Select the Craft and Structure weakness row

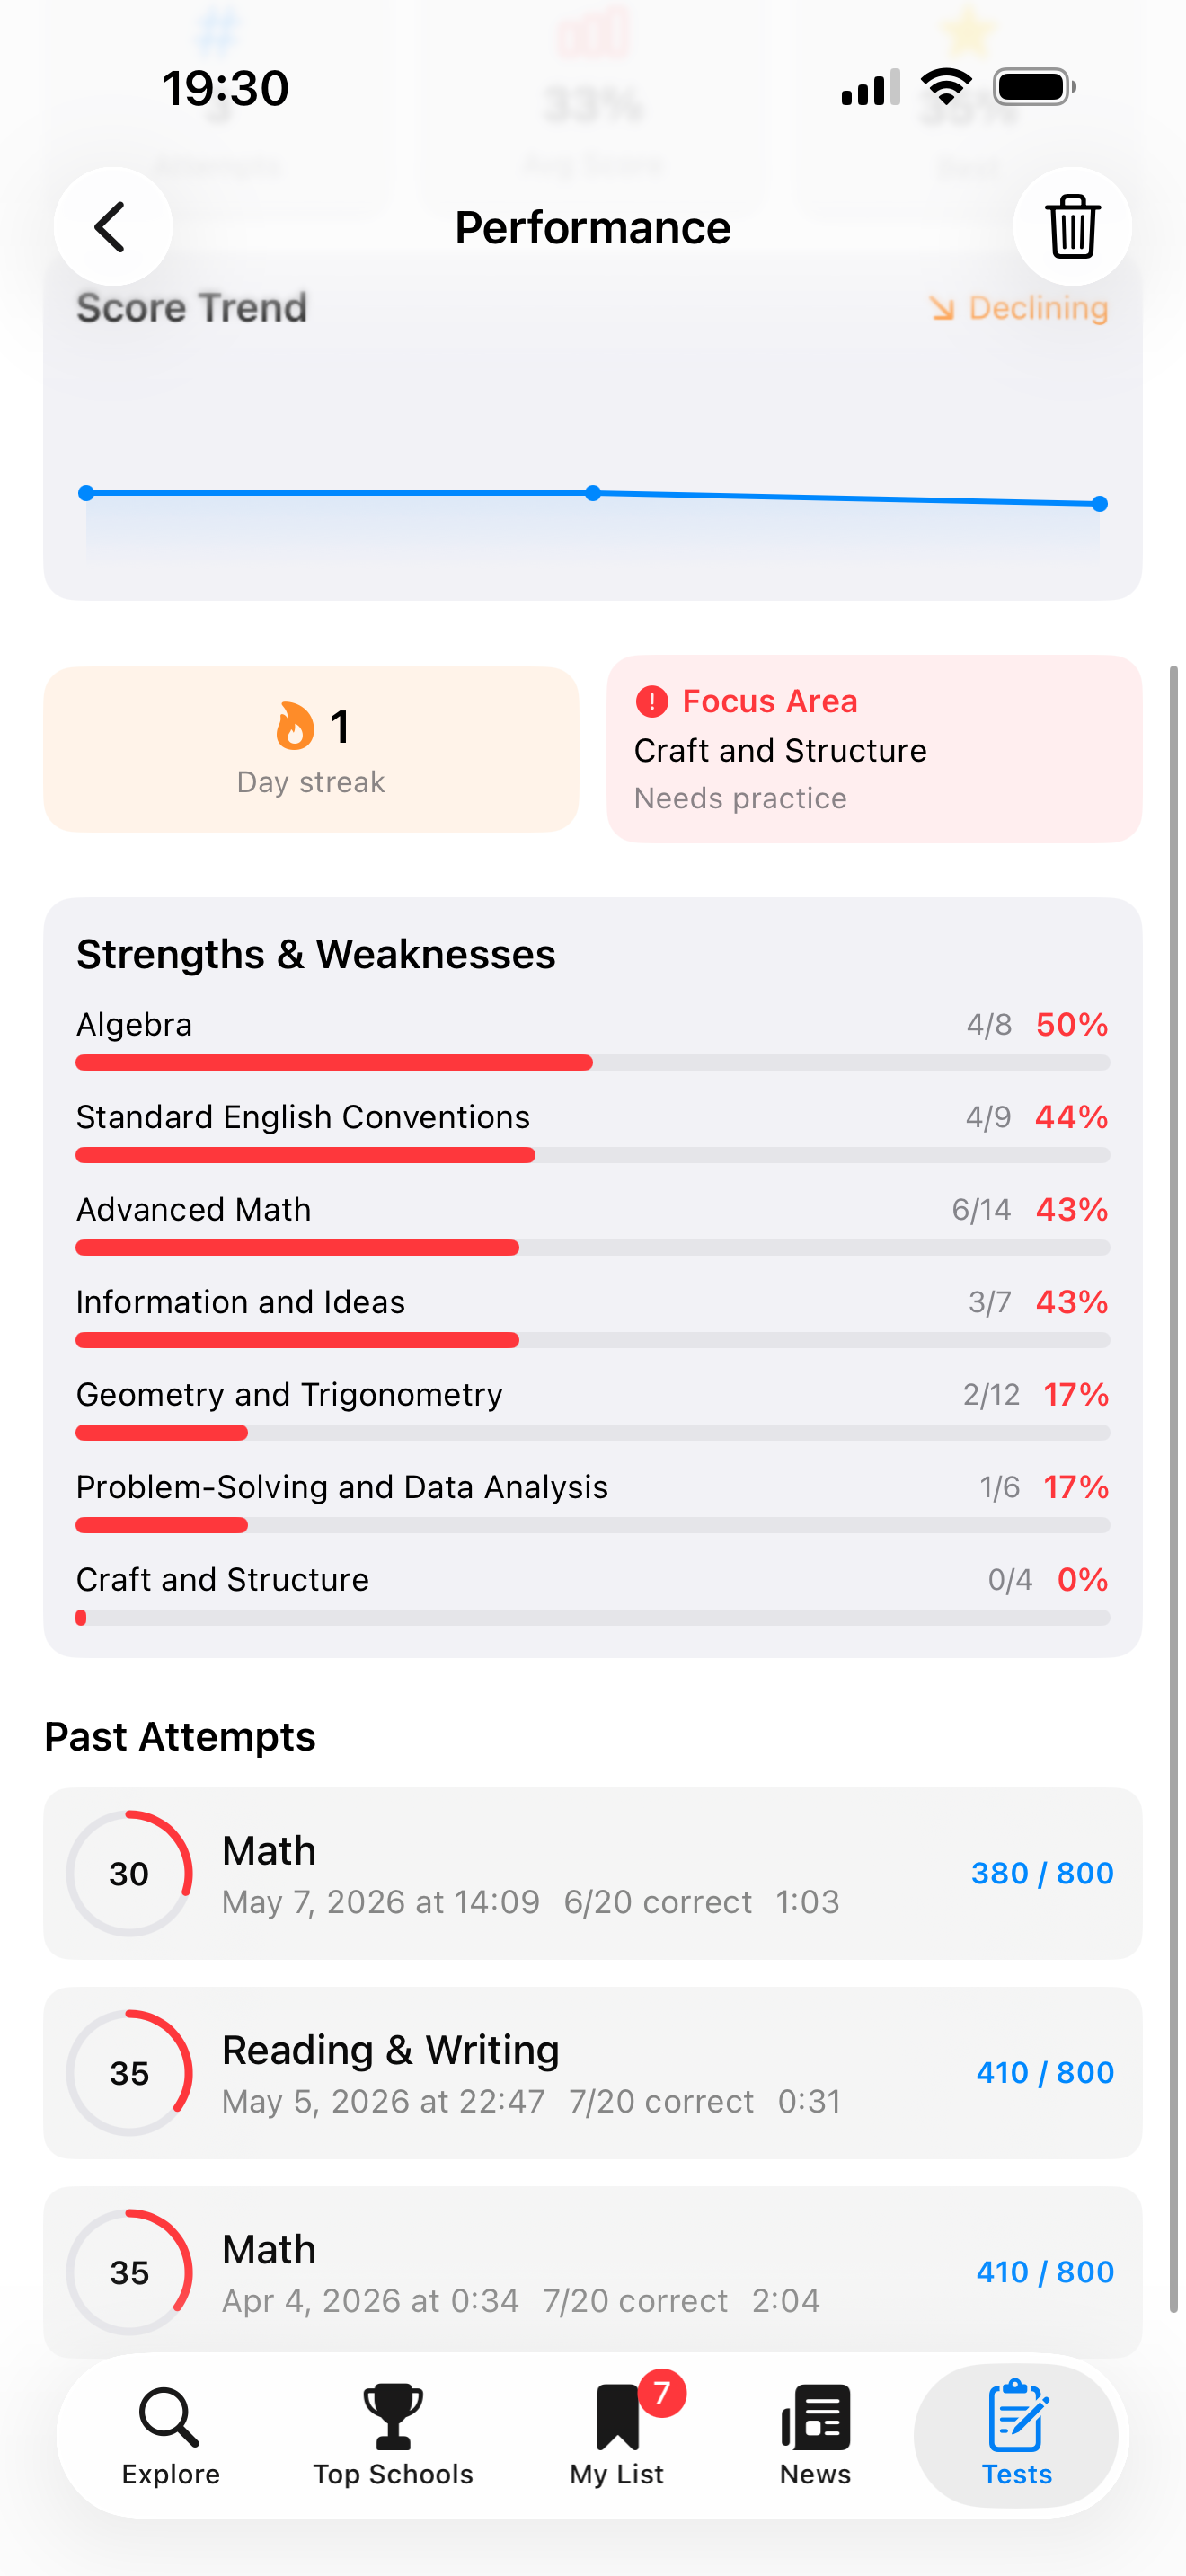[x=593, y=1594]
